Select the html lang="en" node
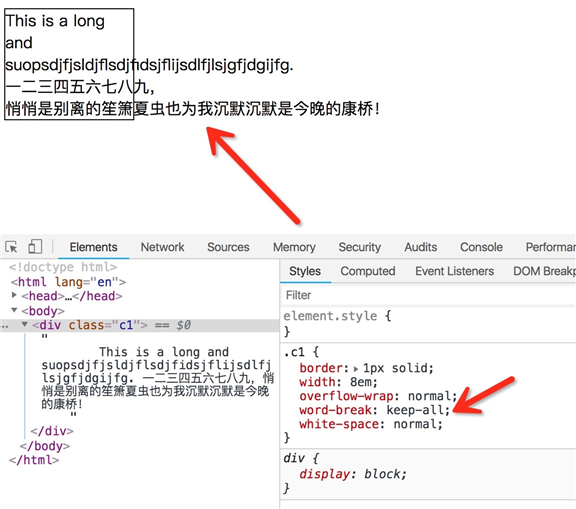Viewport: 576px width, 509px height. [68, 282]
